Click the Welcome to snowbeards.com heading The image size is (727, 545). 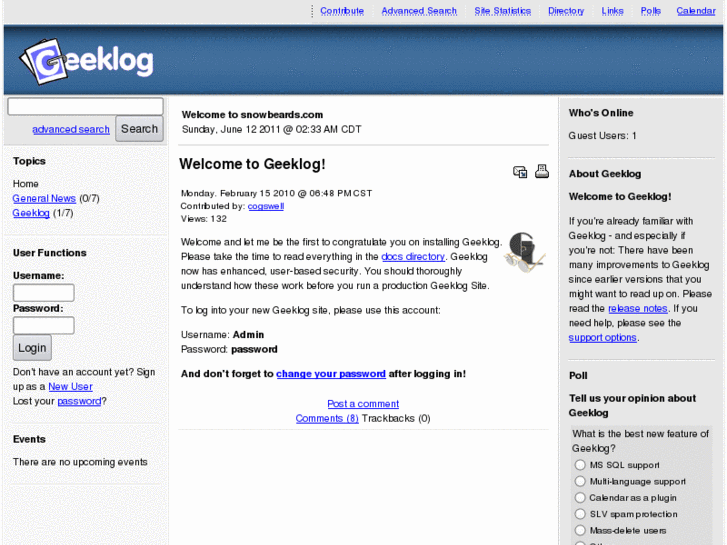click(252, 115)
